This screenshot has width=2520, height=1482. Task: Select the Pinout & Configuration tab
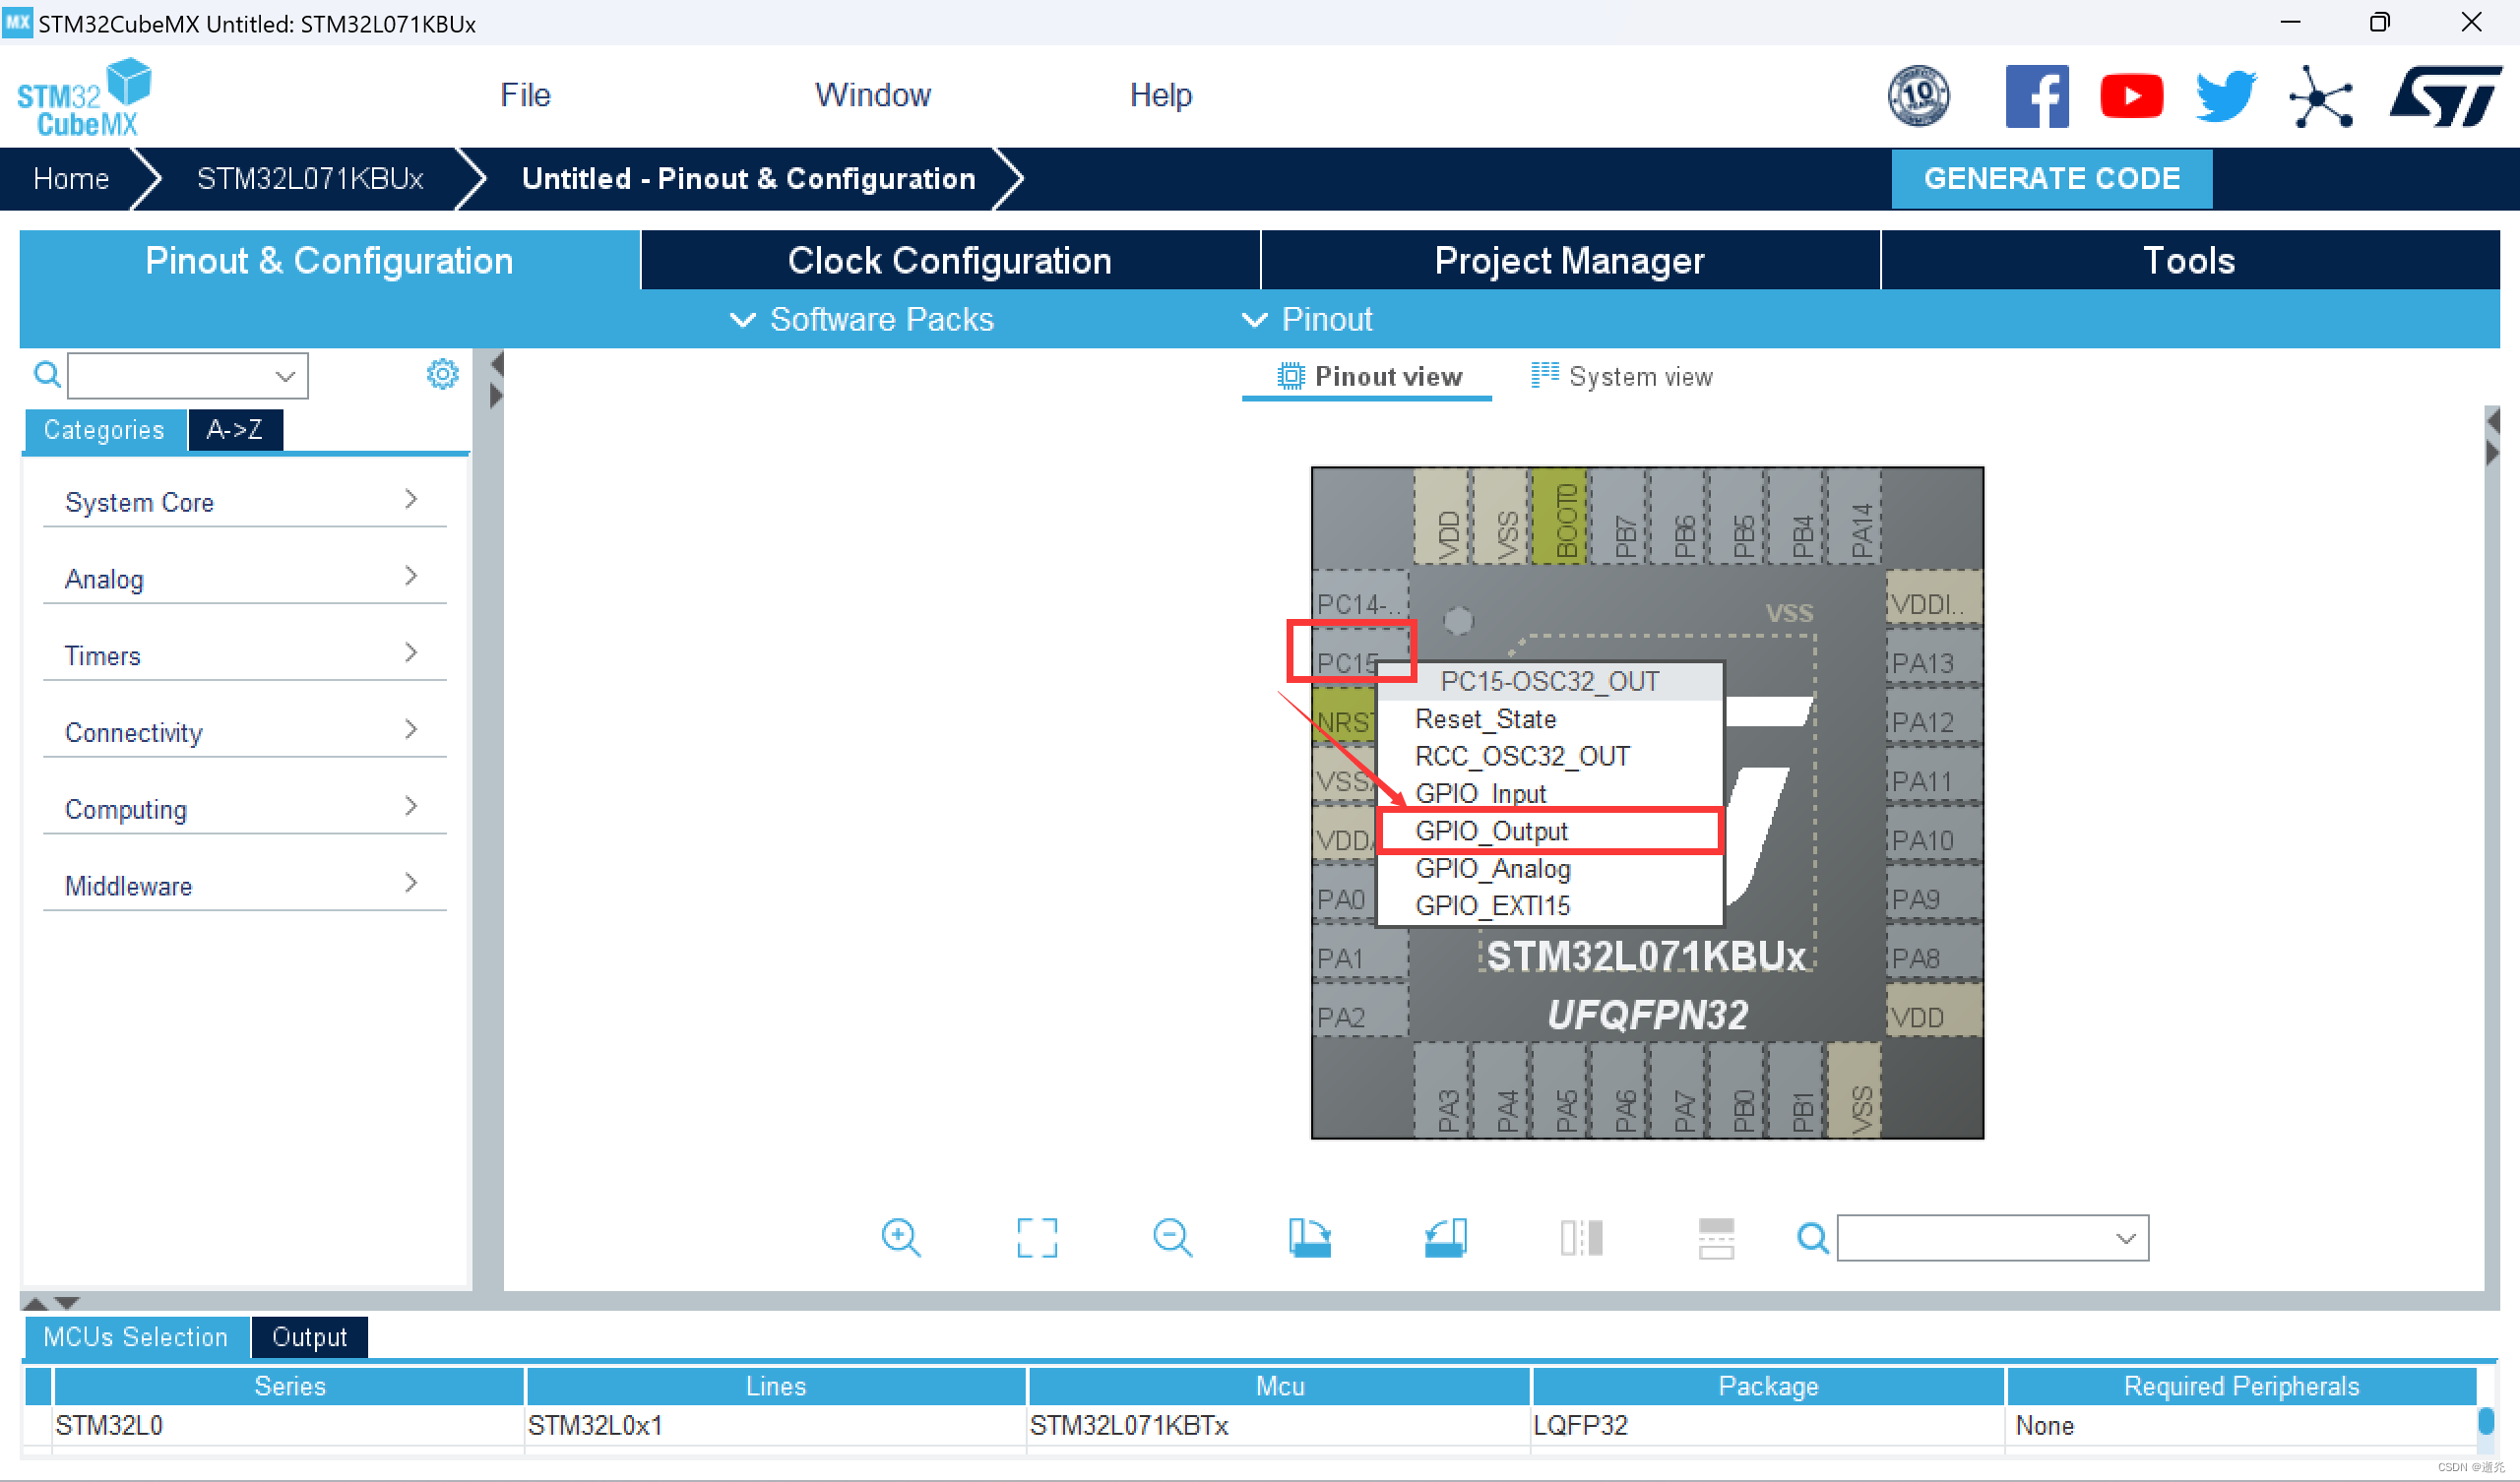pyautogui.click(x=329, y=260)
